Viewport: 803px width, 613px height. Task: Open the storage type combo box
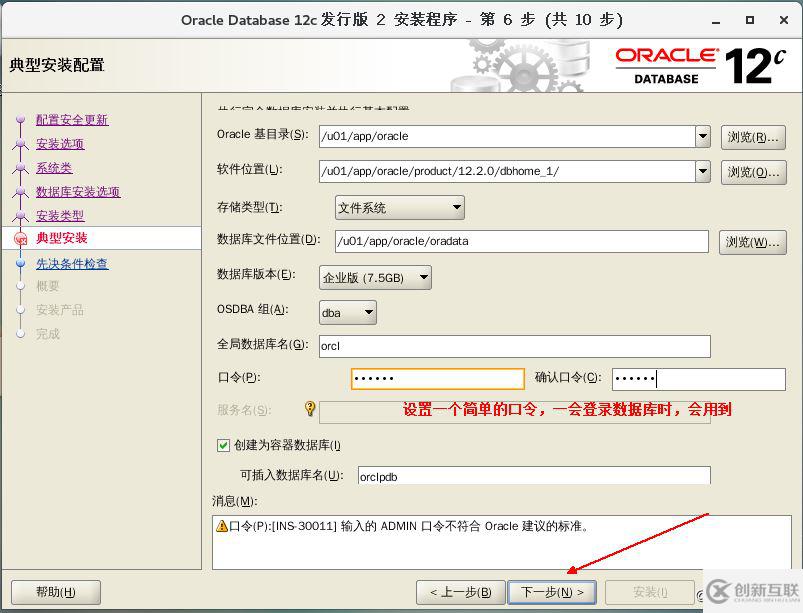pos(399,208)
